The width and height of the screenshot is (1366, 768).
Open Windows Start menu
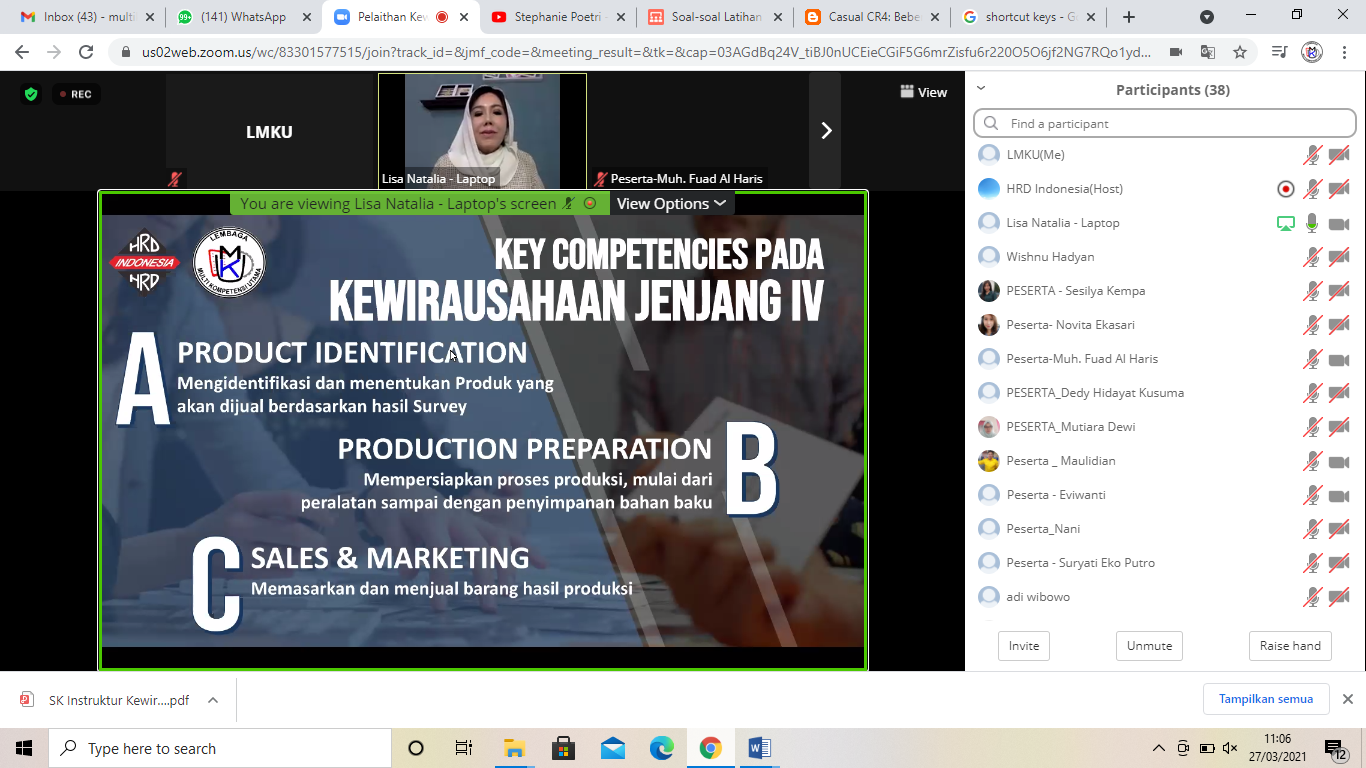click(x=24, y=748)
